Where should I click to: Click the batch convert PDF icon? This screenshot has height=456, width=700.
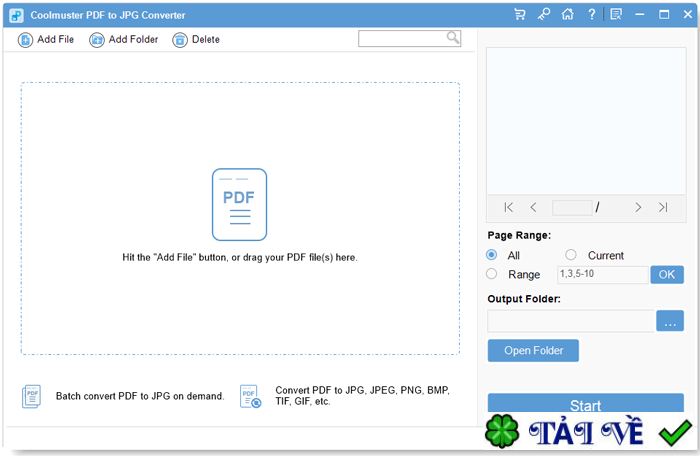[31, 397]
